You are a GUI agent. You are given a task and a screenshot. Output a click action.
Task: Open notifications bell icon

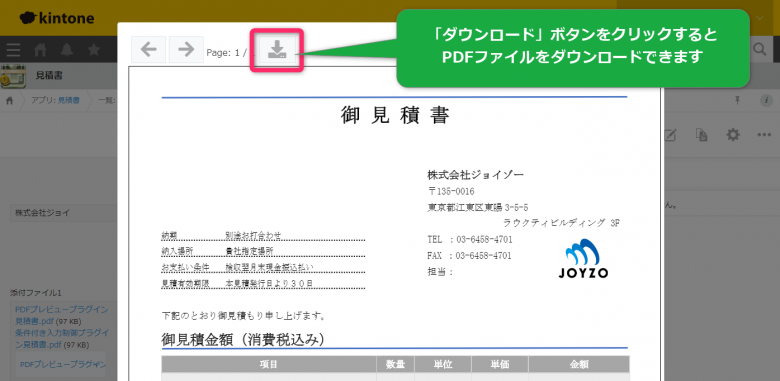pyautogui.click(x=67, y=50)
